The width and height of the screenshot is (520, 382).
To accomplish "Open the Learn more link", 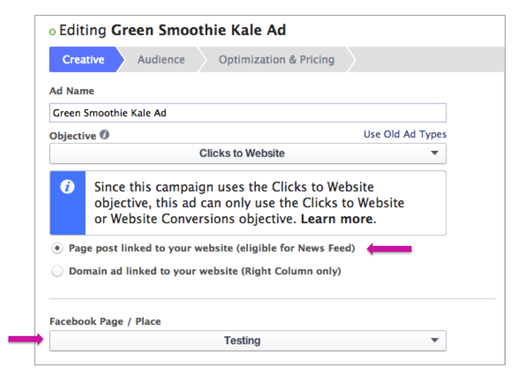I will (337, 219).
